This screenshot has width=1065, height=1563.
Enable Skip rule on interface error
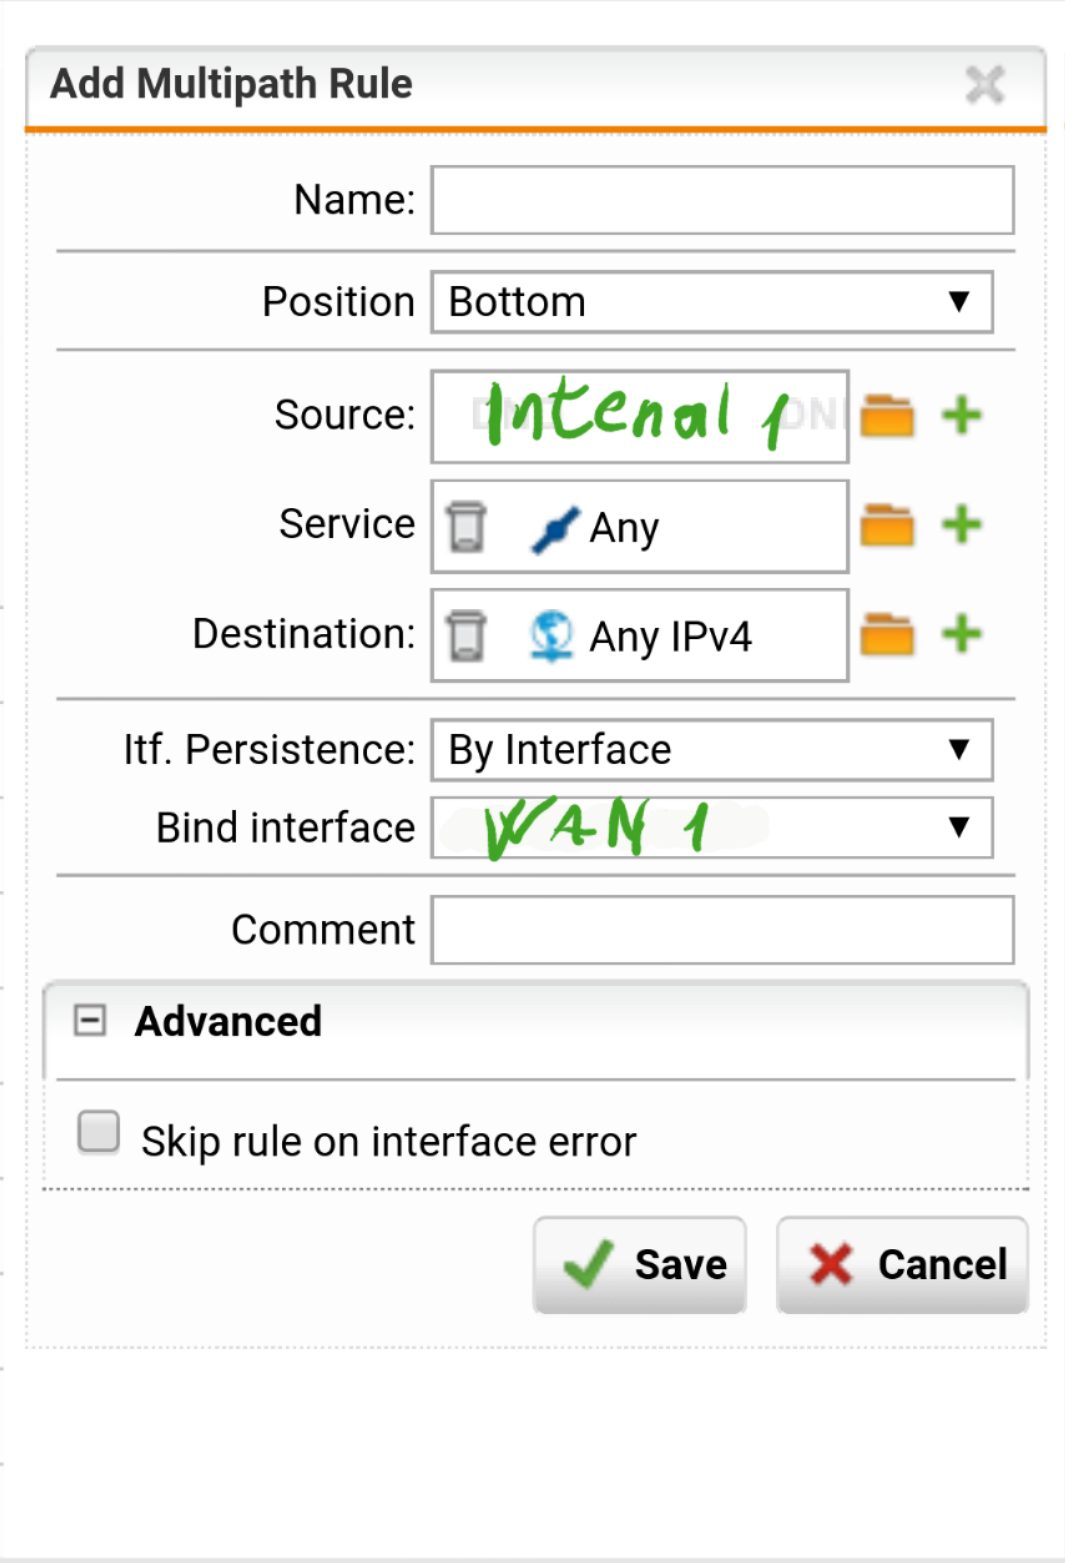pos(99,1132)
